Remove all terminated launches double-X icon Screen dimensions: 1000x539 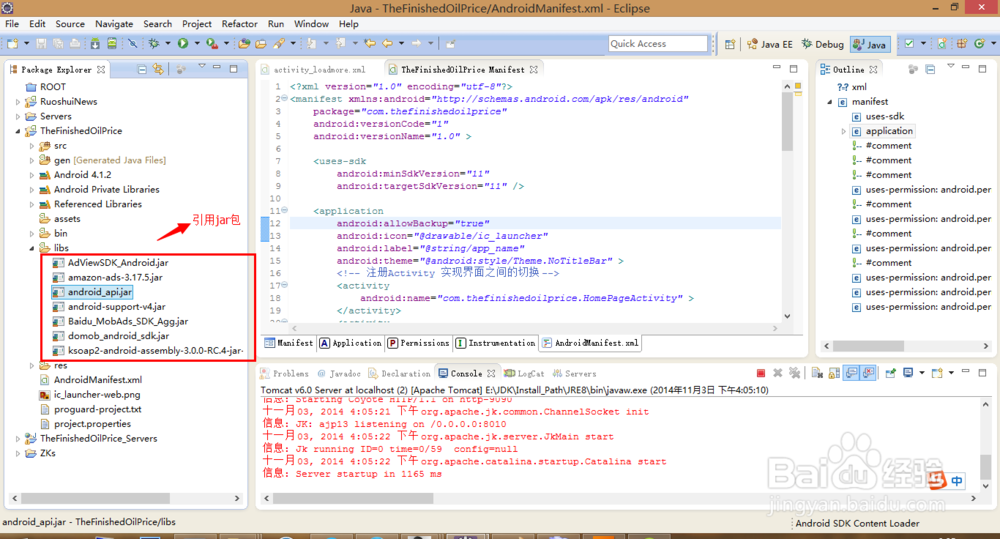[x=795, y=373]
